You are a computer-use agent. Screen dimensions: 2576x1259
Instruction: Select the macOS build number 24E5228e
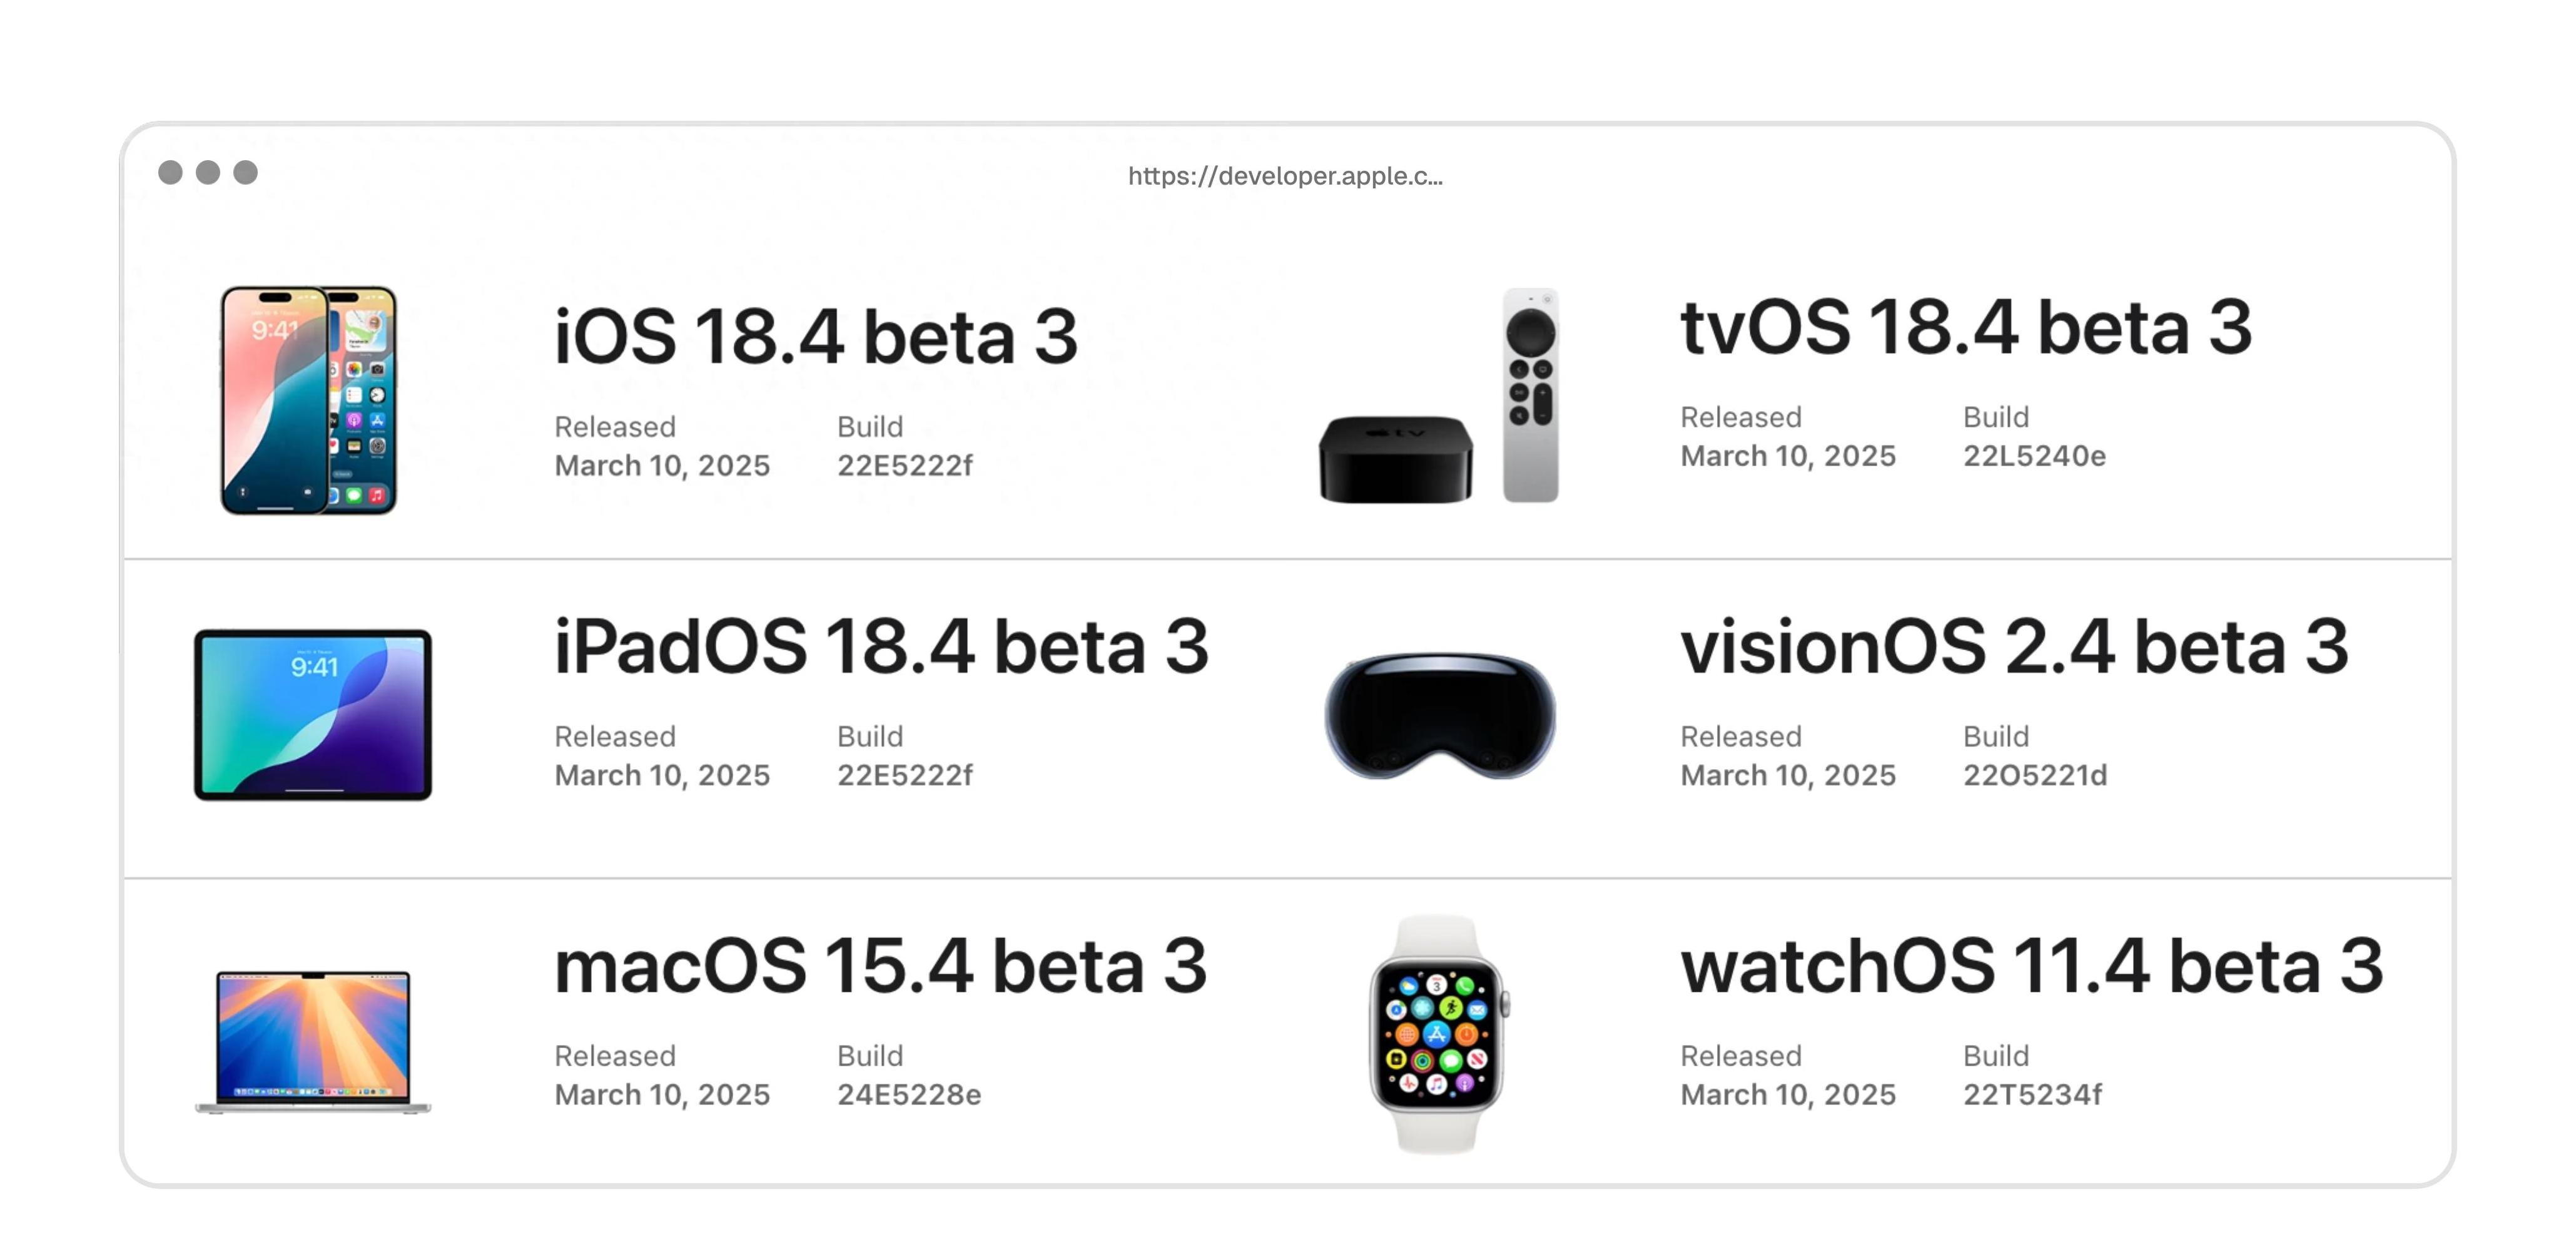(x=908, y=1095)
